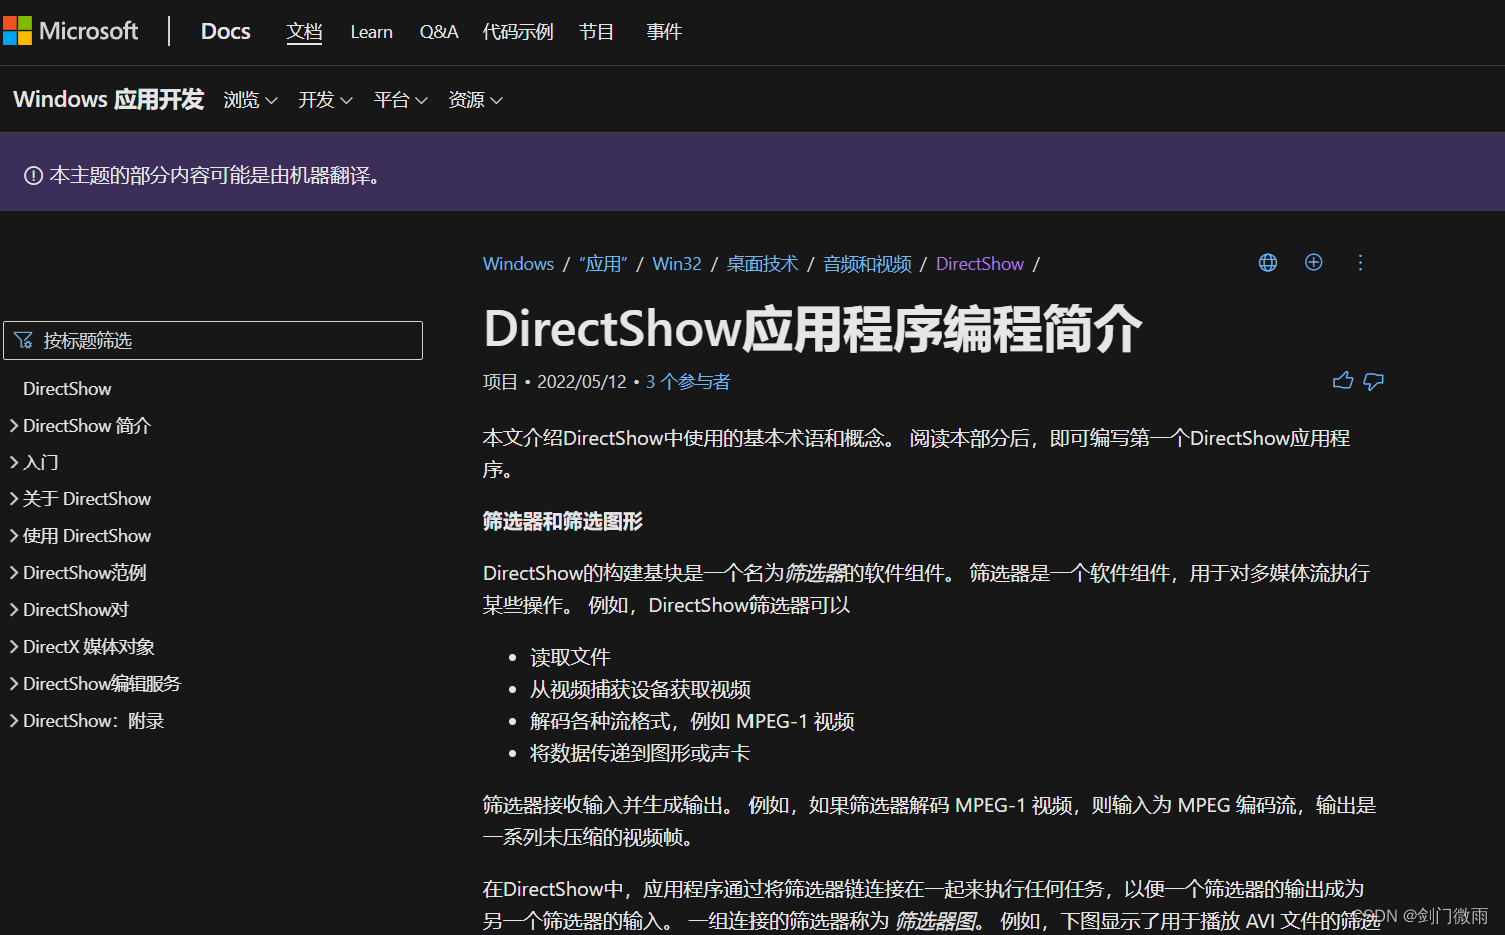Expand the 浏览 dropdown
Viewport: 1505px width, 935px height.
tap(250, 100)
